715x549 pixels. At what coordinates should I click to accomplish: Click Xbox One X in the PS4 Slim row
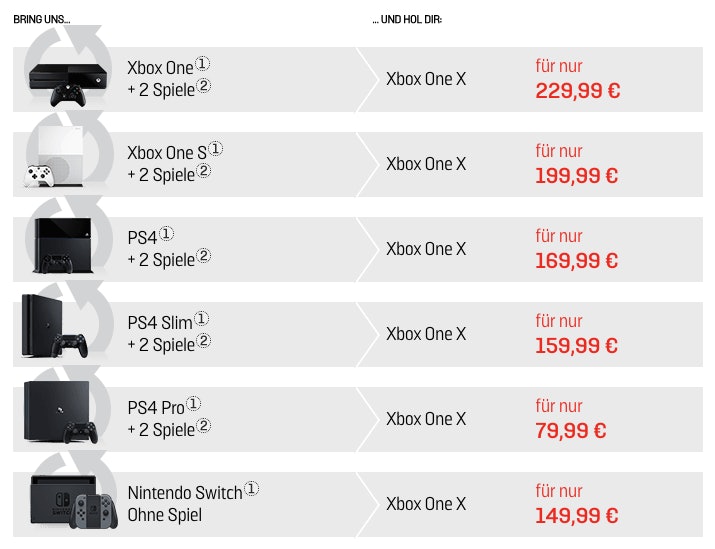(426, 334)
